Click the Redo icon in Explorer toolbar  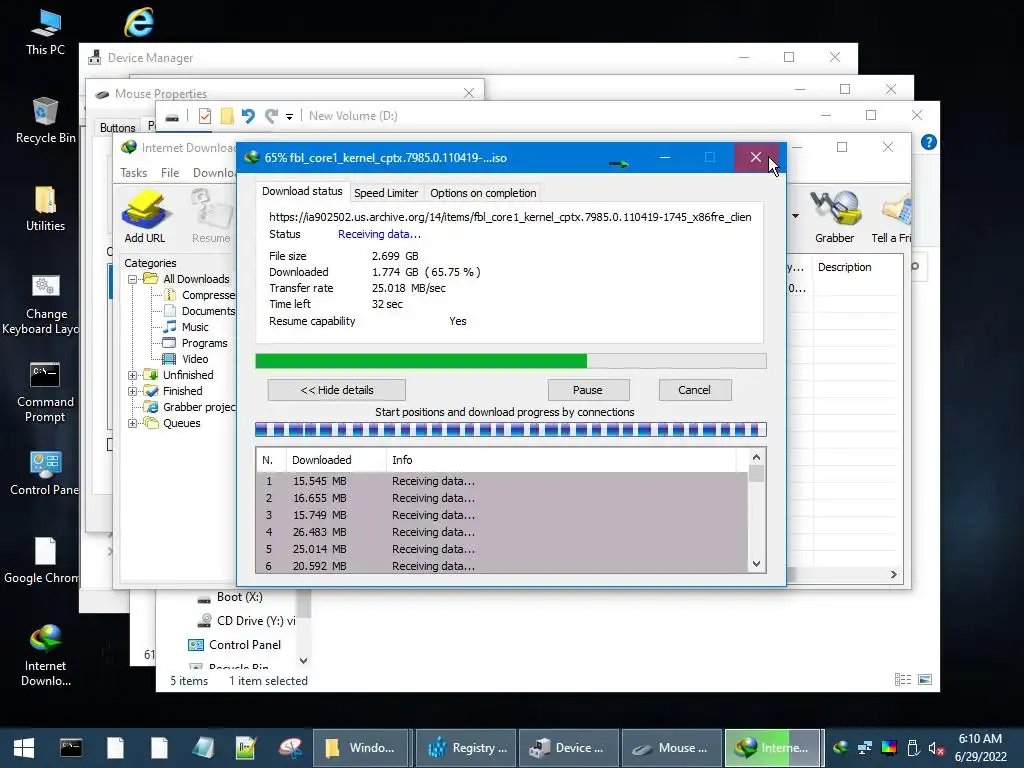point(271,116)
